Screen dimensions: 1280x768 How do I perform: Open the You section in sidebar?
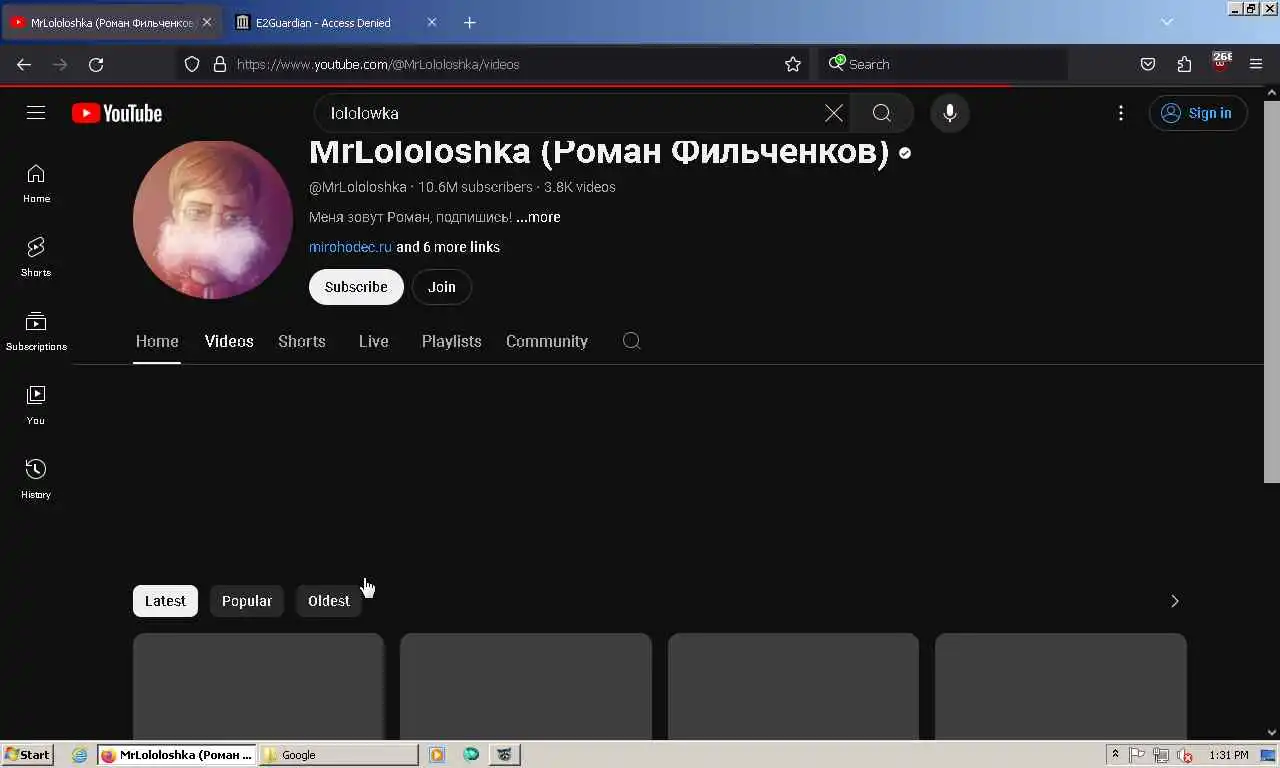[x=36, y=405]
